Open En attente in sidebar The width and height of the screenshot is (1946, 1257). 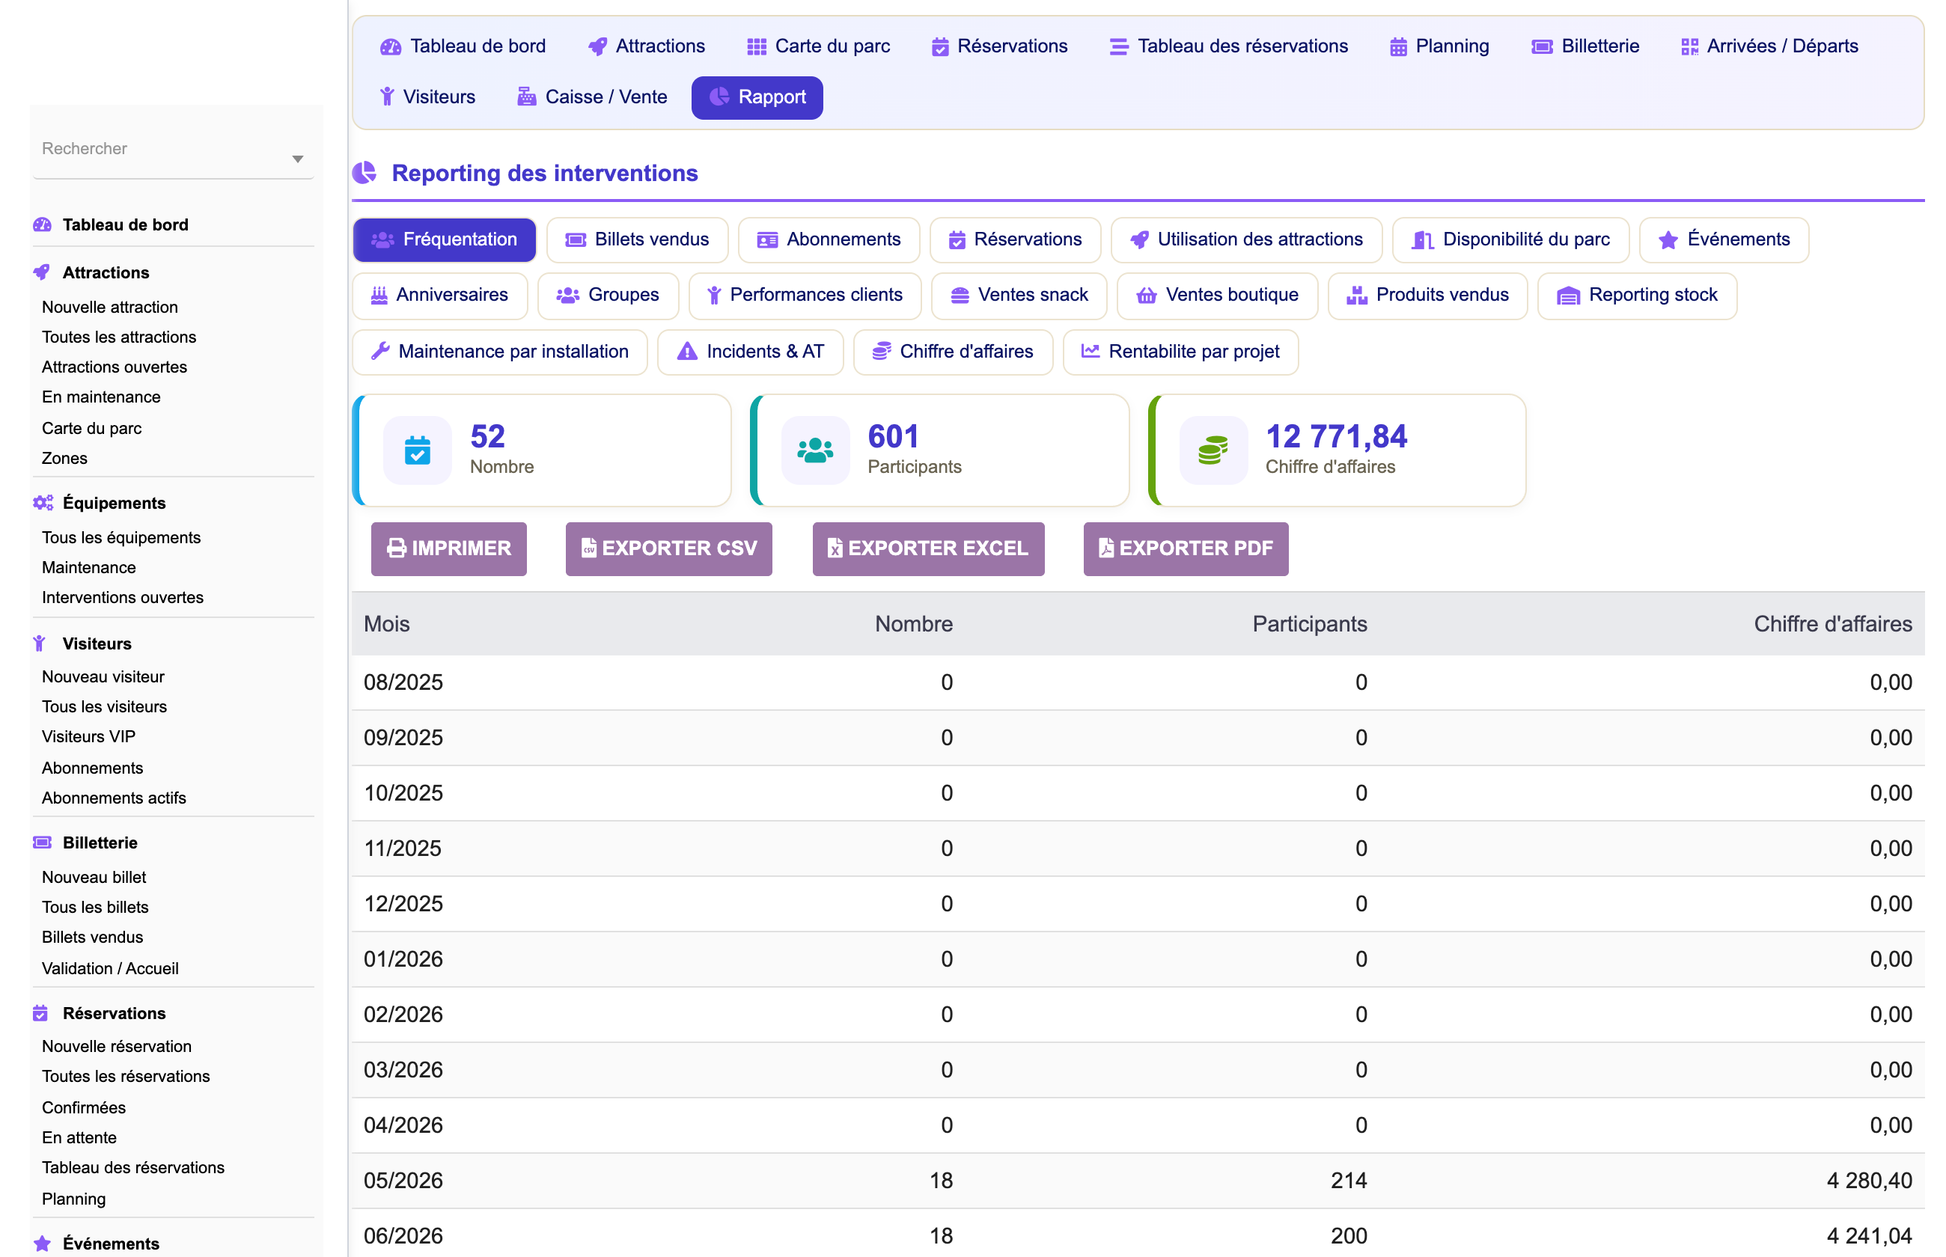pos(79,1137)
